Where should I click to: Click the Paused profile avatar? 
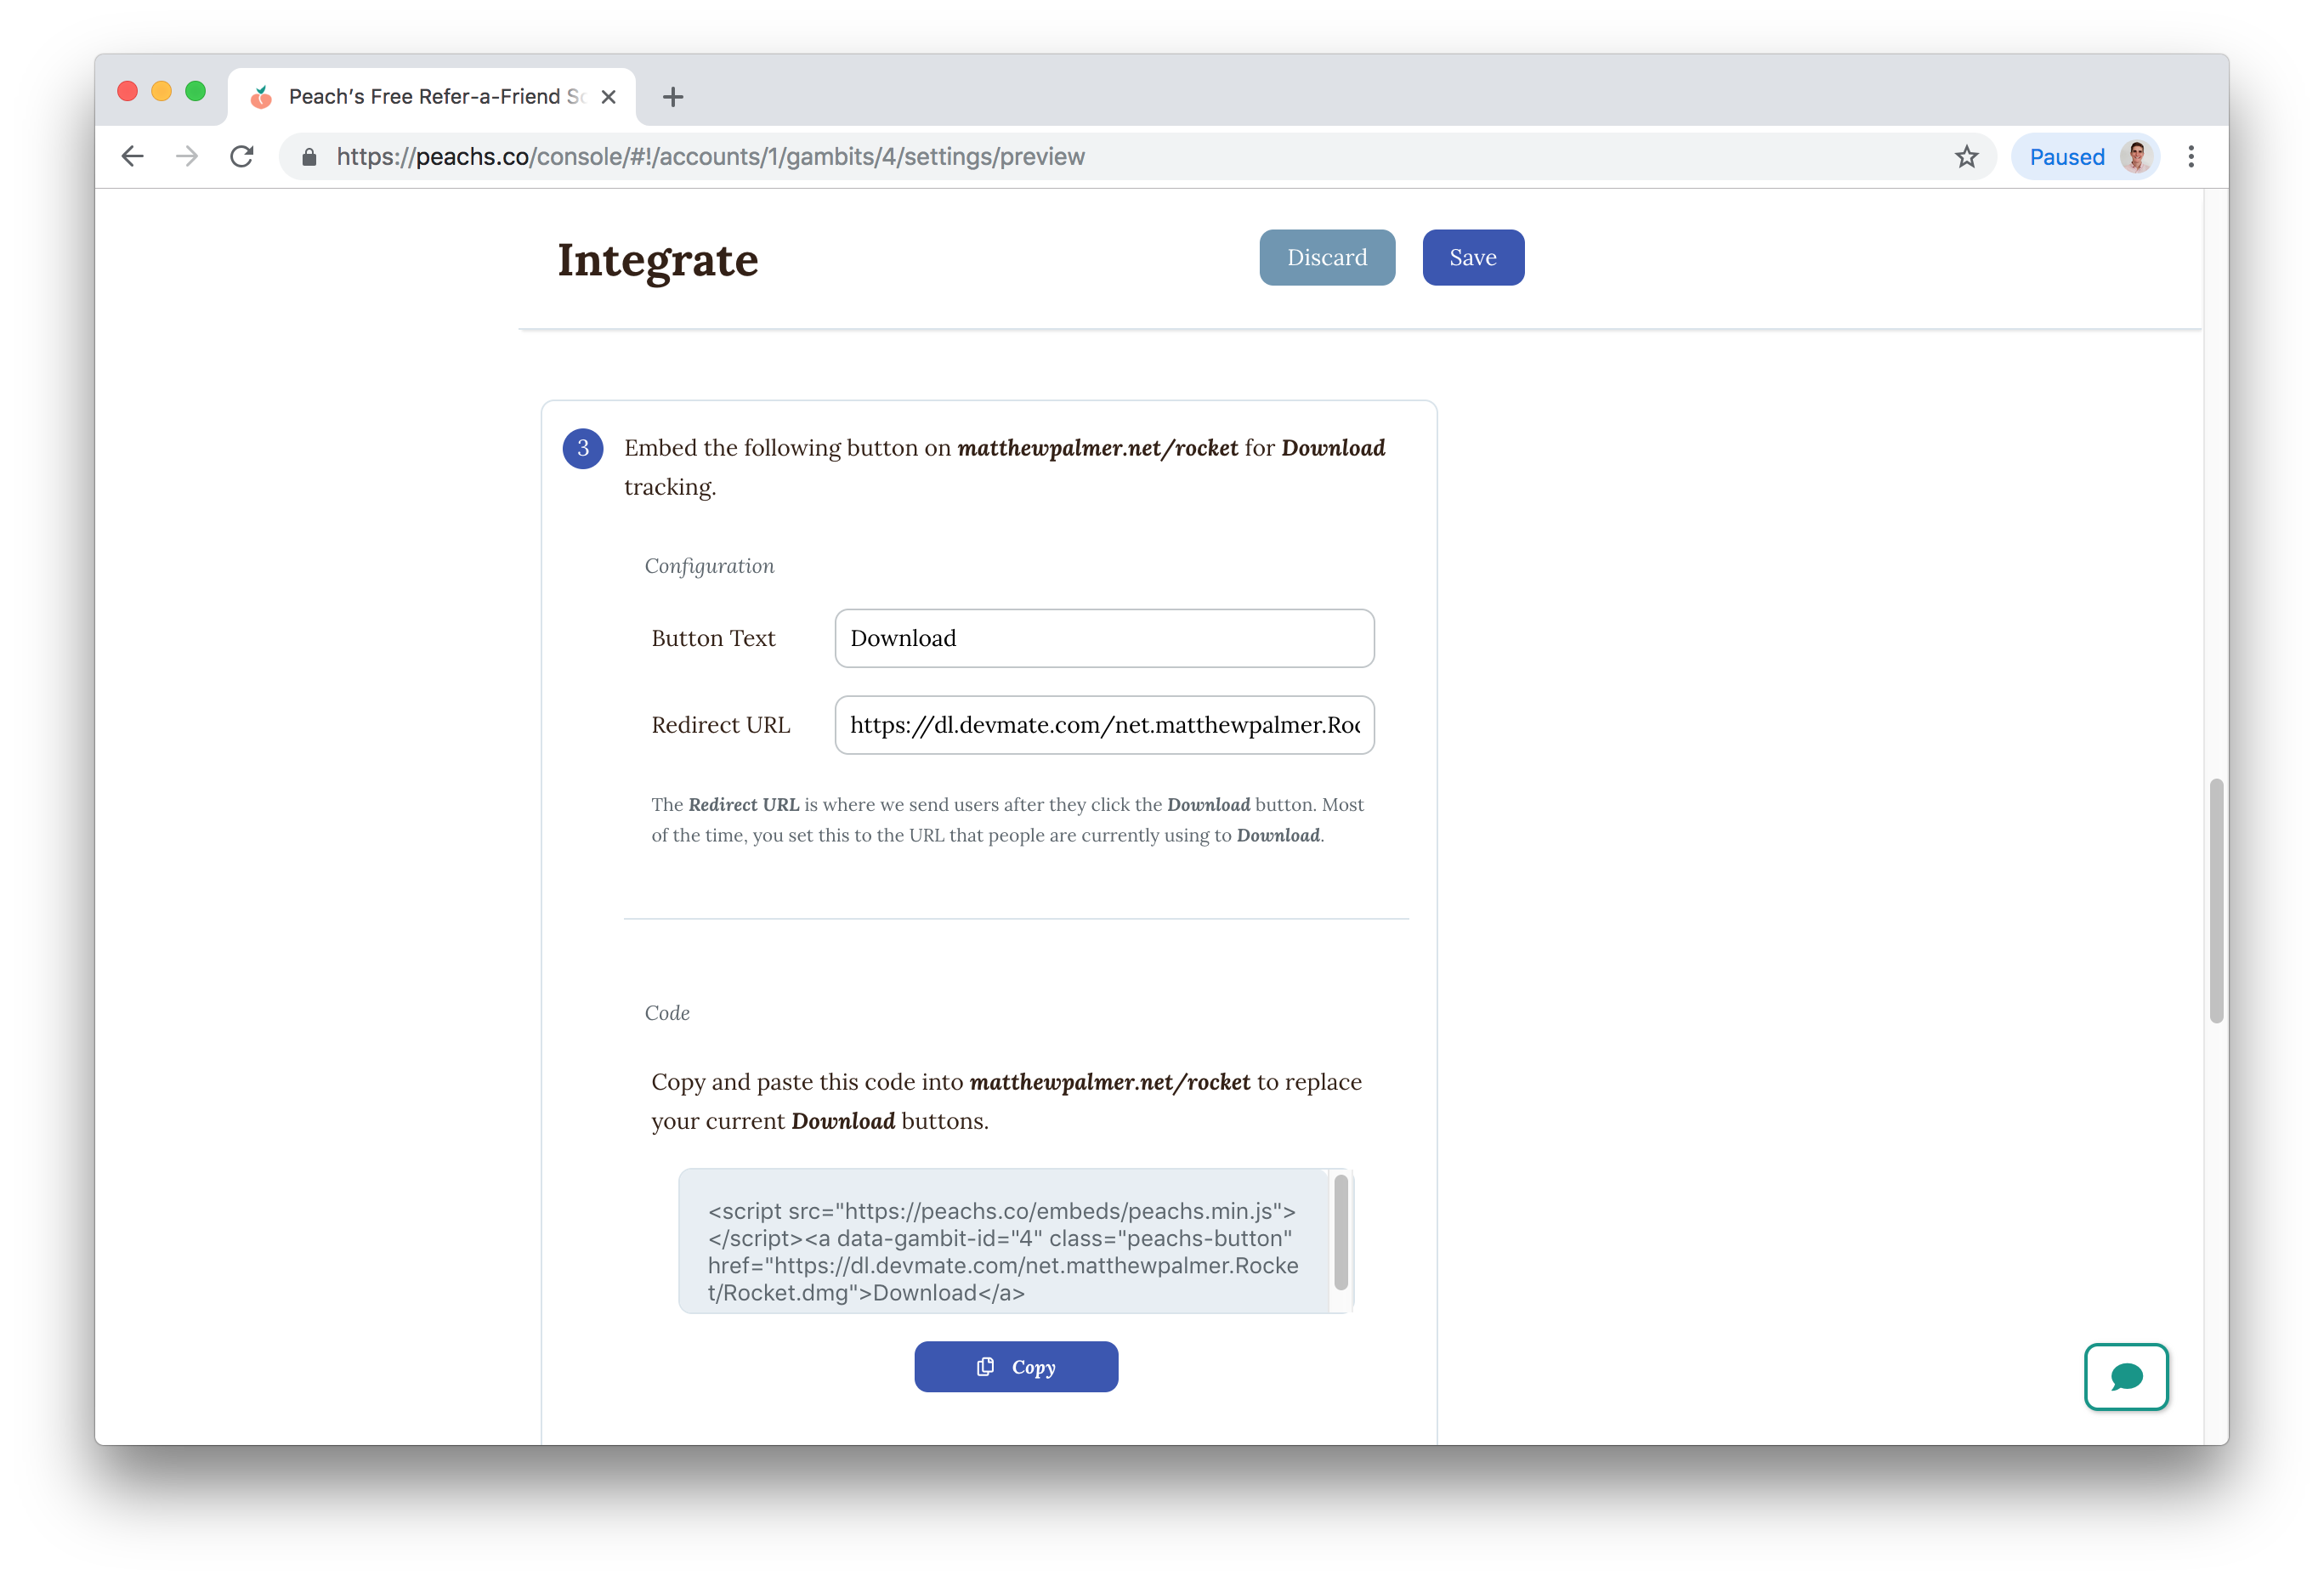click(2135, 156)
